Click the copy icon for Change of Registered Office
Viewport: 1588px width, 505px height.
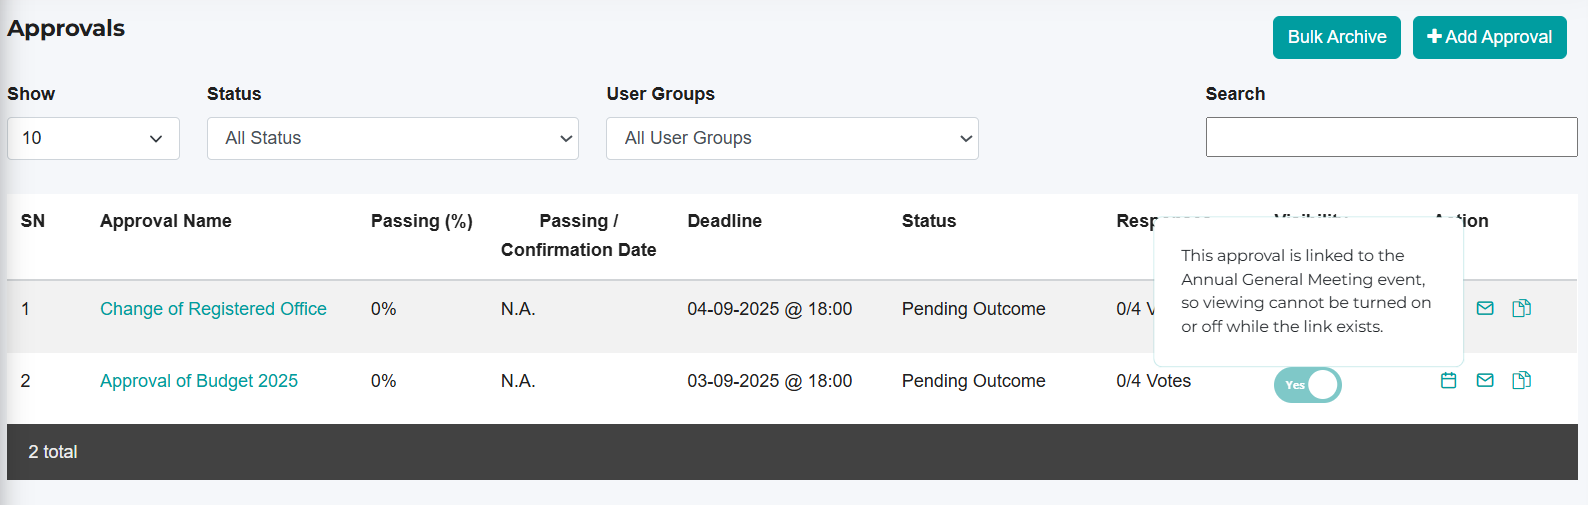[1521, 308]
